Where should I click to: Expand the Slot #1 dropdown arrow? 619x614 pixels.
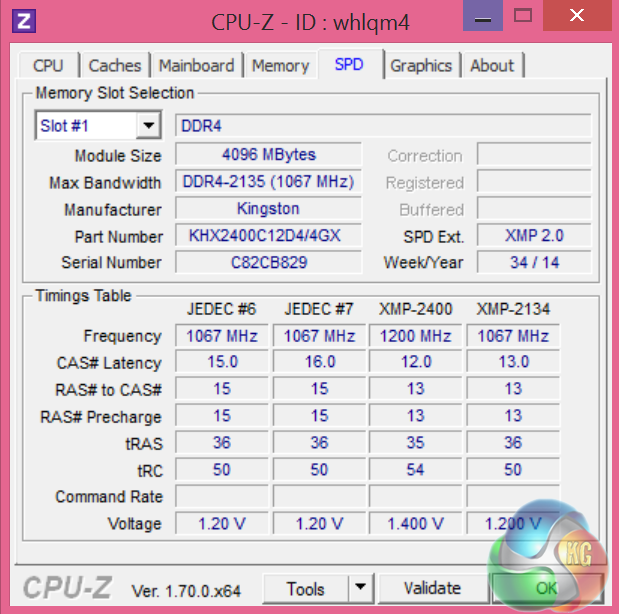[x=148, y=126]
